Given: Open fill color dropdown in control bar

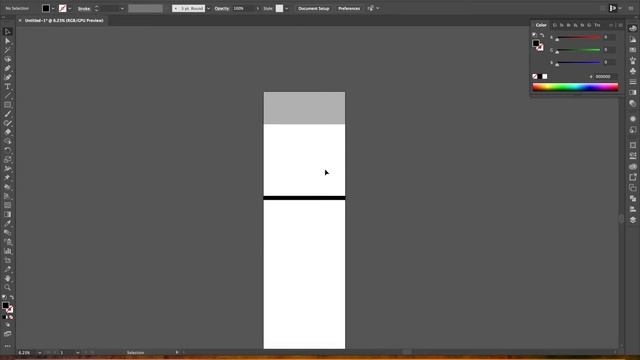Looking at the screenshot, I should pyautogui.click(x=53, y=9).
